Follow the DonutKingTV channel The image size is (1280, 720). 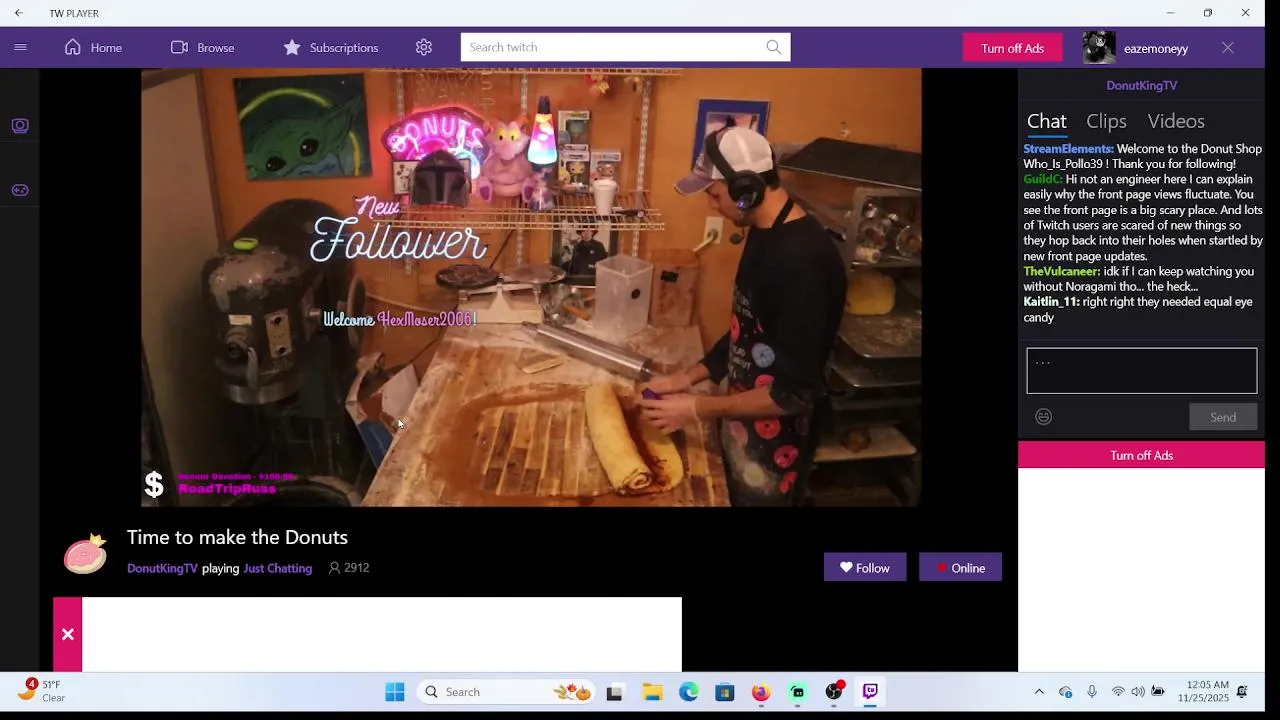(x=865, y=567)
